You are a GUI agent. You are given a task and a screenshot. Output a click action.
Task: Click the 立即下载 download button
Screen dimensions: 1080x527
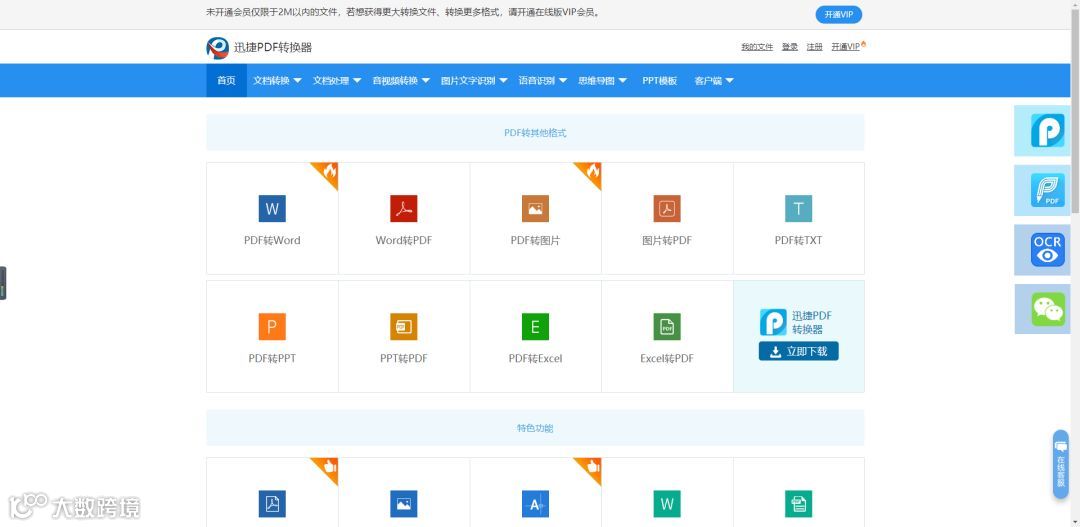pyautogui.click(x=798, y=351)
